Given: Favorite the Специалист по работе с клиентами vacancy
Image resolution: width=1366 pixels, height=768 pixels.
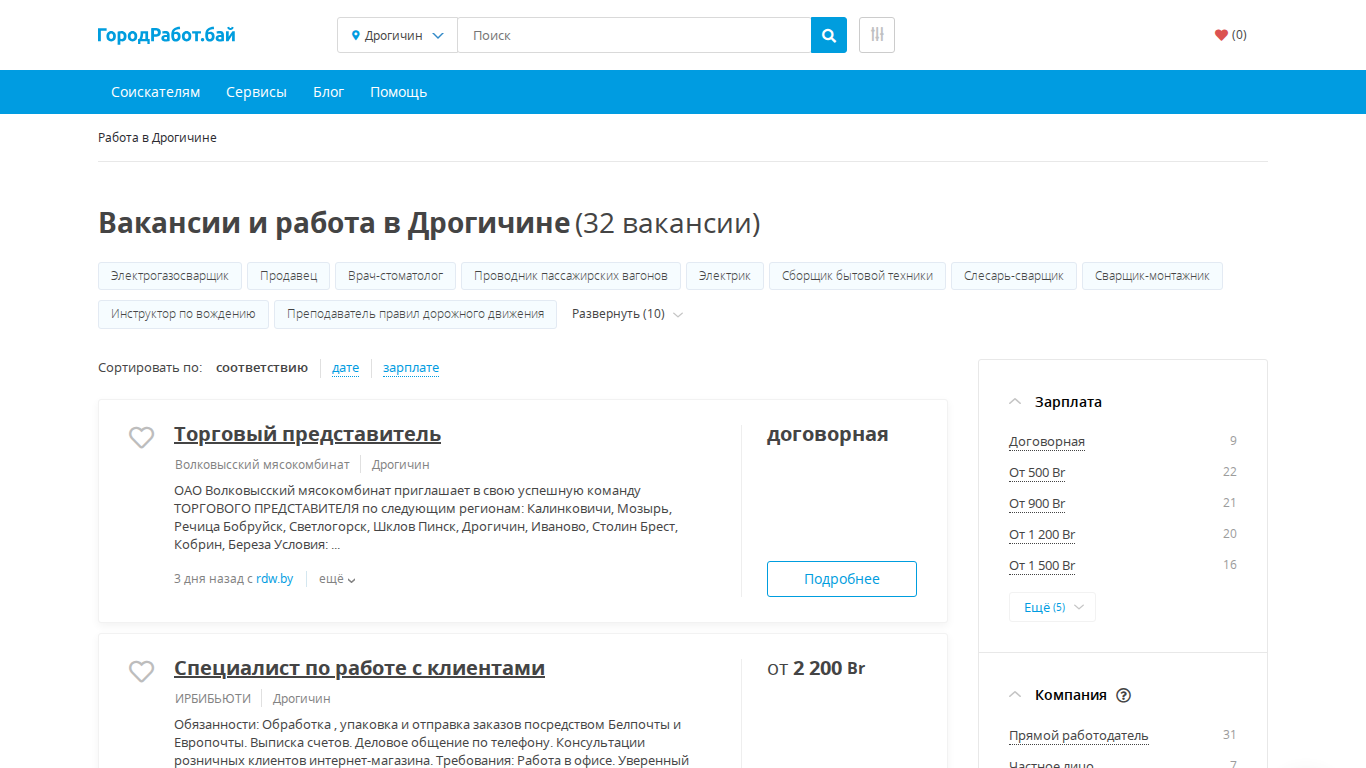Looking at the screenshot, I should [142, 671].
